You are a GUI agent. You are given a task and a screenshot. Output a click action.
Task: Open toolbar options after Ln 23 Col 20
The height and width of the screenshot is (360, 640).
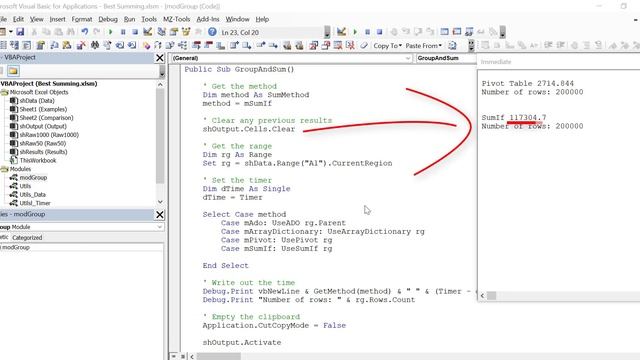coord(327,32)
